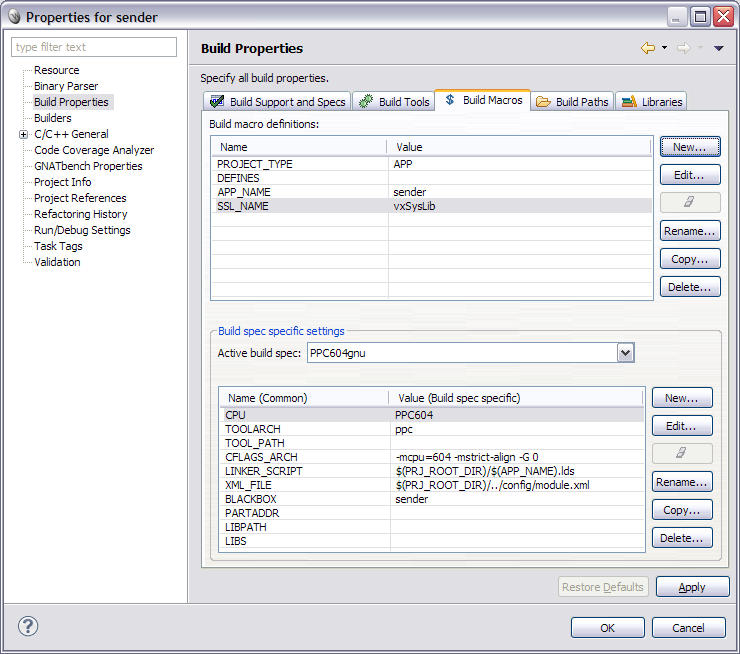This screenshot has height=654, width=740.
Task: Click the eraser icon button beside macro definitions
Action: [690, 202]
